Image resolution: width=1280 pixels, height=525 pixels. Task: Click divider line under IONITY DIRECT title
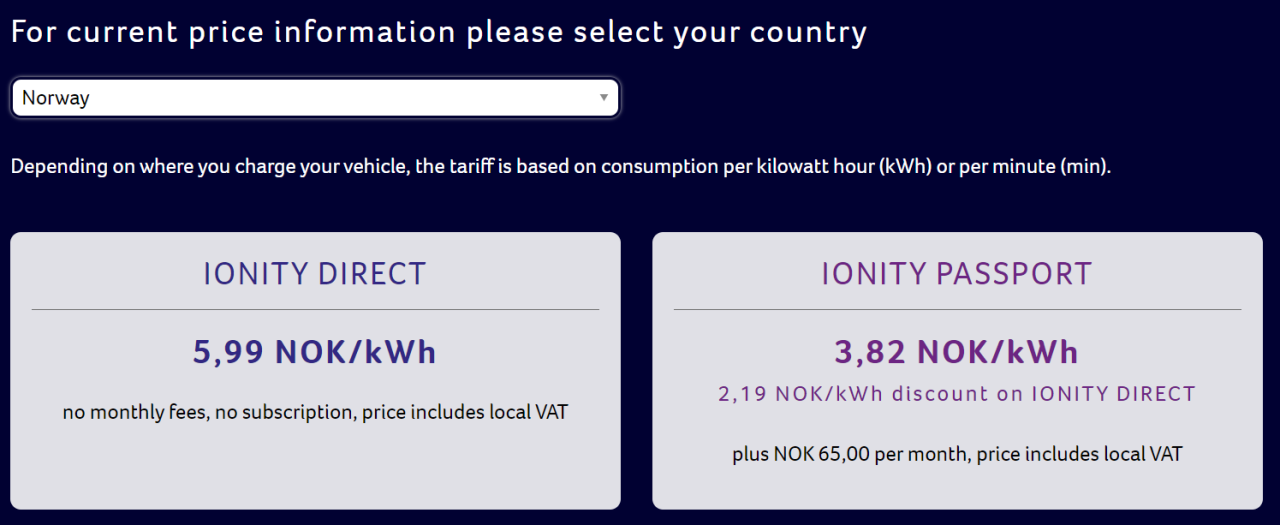[315, 310]
